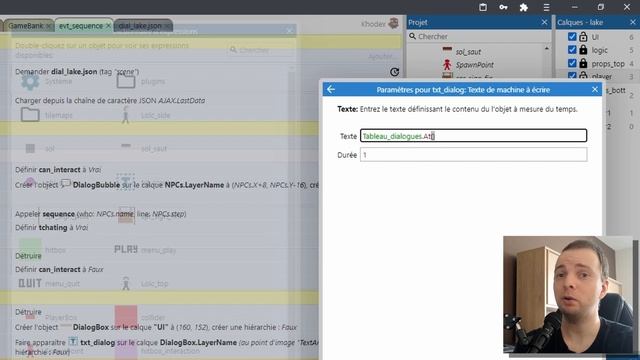
Task: Toggle visibility checkbox for logic layer
Action: click(x=572, y=50)
